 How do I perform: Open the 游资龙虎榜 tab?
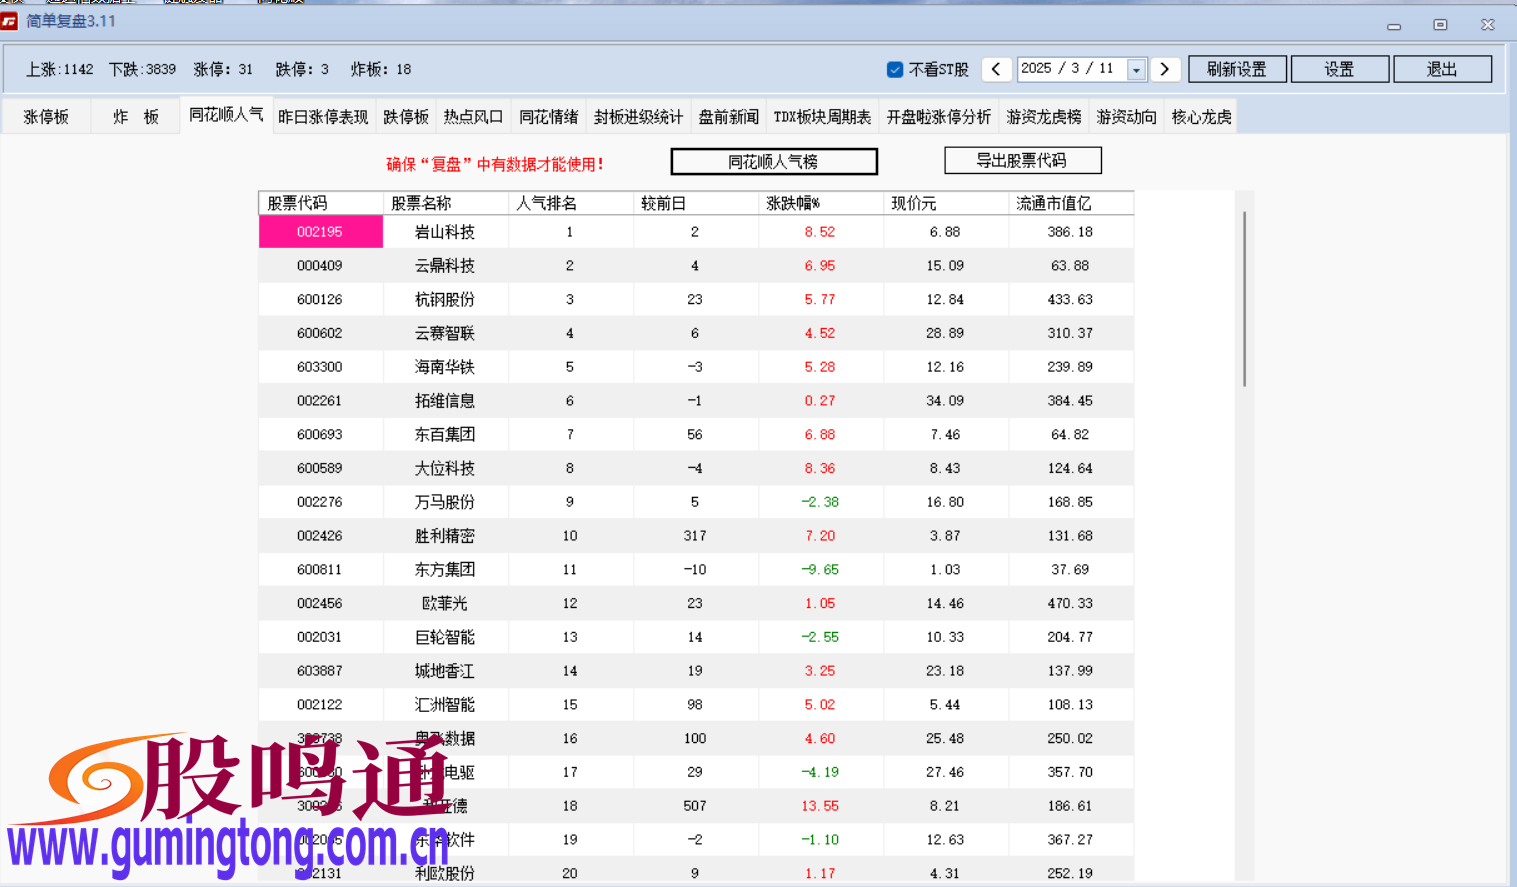(1042, 115)
